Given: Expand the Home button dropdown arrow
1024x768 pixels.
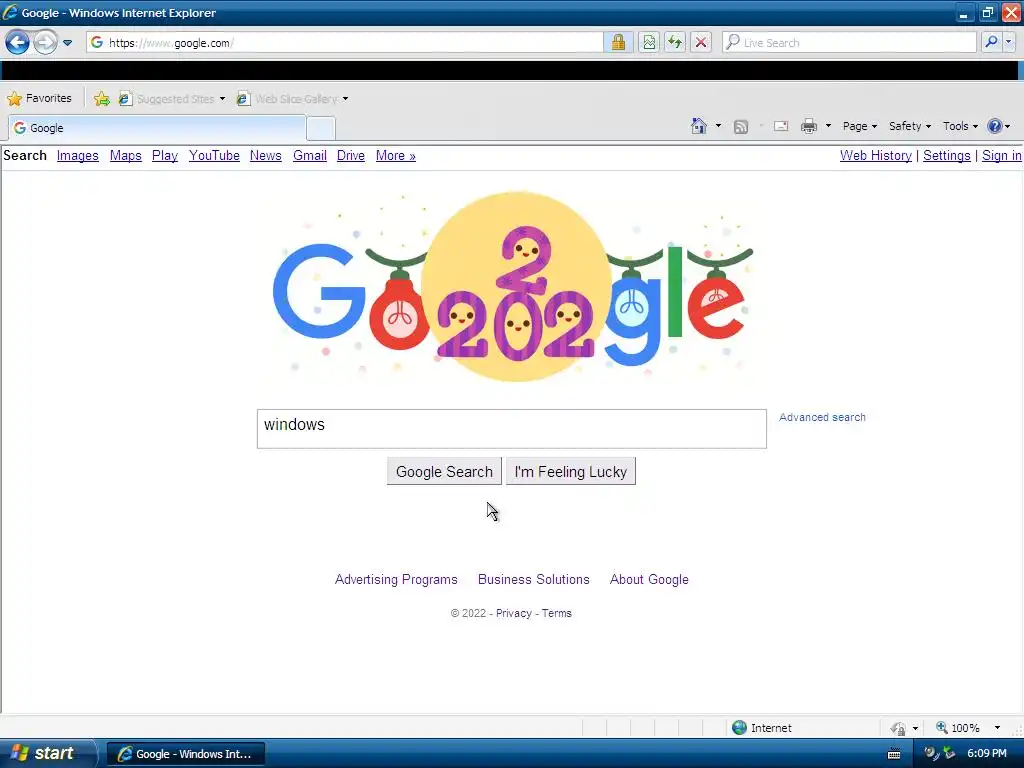Looking at the screenshot, I should [718, 126].
